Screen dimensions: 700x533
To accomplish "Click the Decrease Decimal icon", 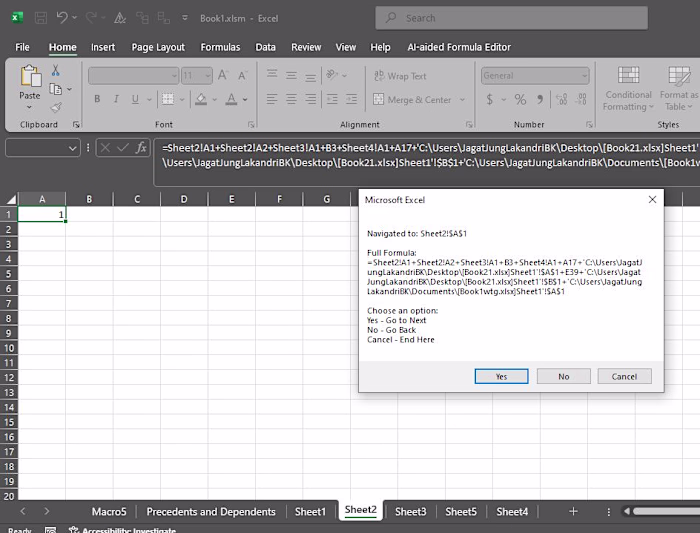I will (x=581, y=99).
